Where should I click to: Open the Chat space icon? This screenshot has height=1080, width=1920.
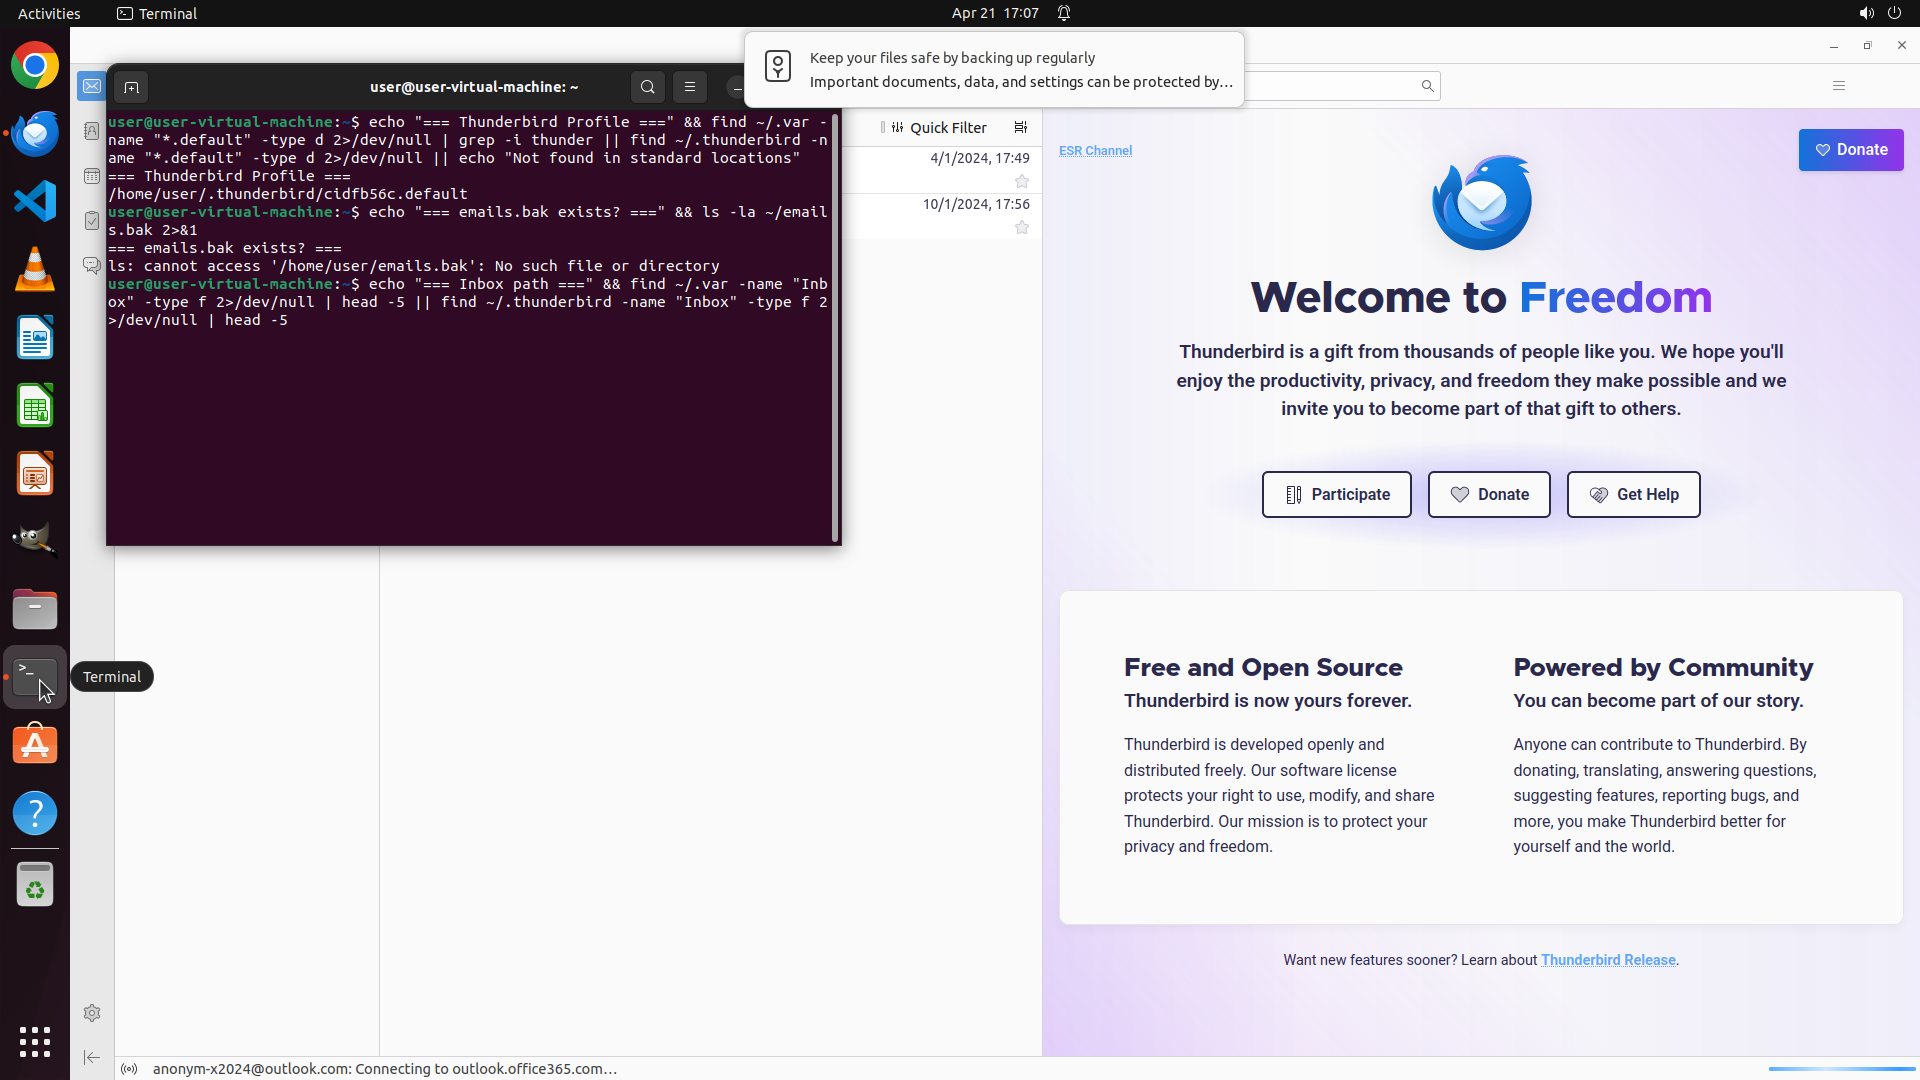pyautogui.click(x=91, y=265)
